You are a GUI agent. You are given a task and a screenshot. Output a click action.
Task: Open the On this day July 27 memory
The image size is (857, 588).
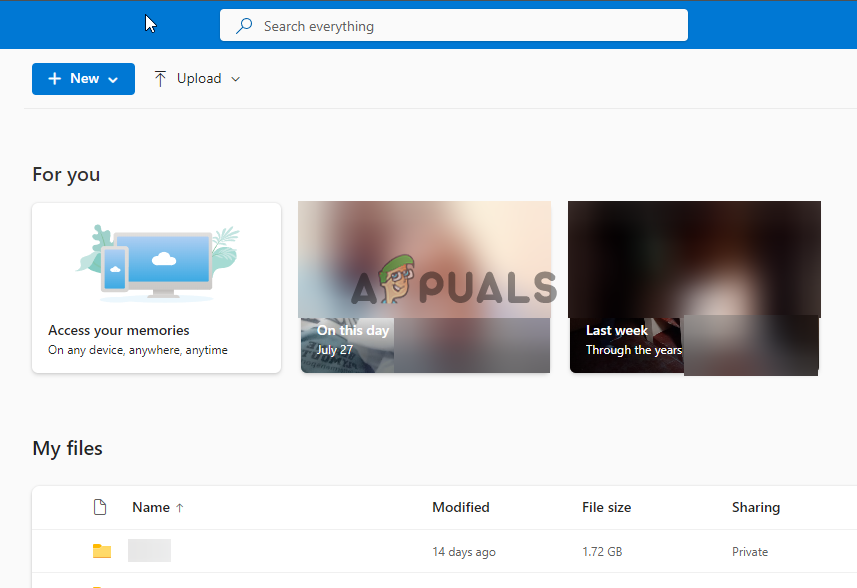point(424,287)
